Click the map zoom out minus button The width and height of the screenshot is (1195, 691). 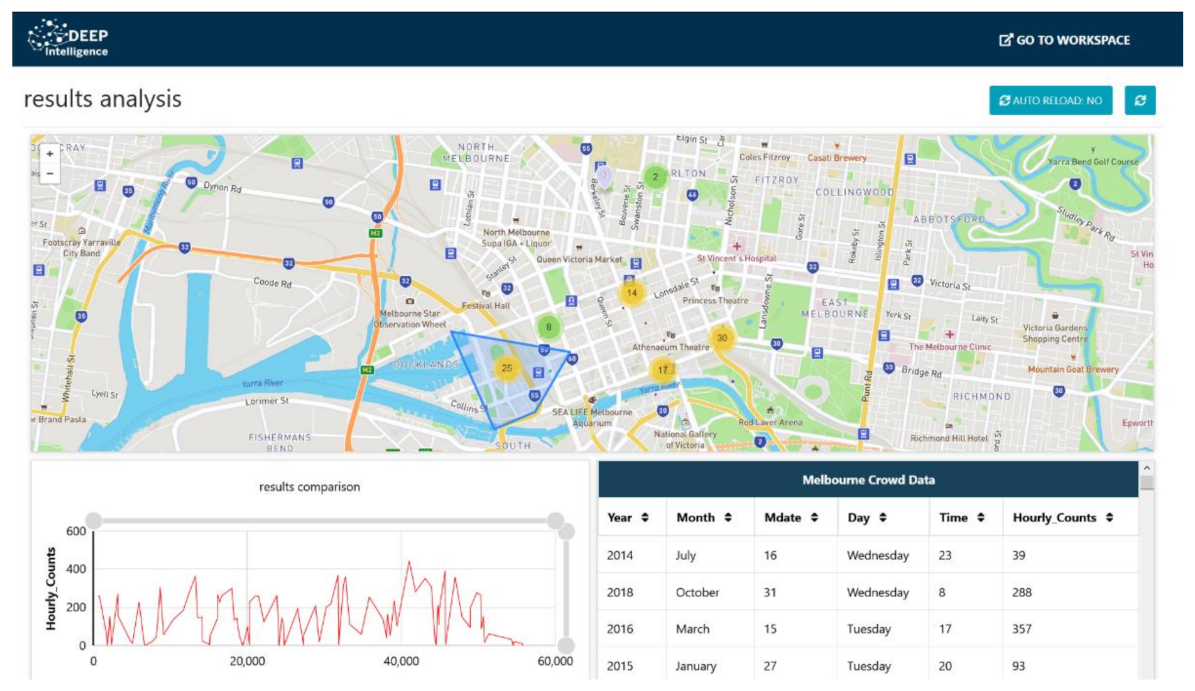tap(49, 173)
